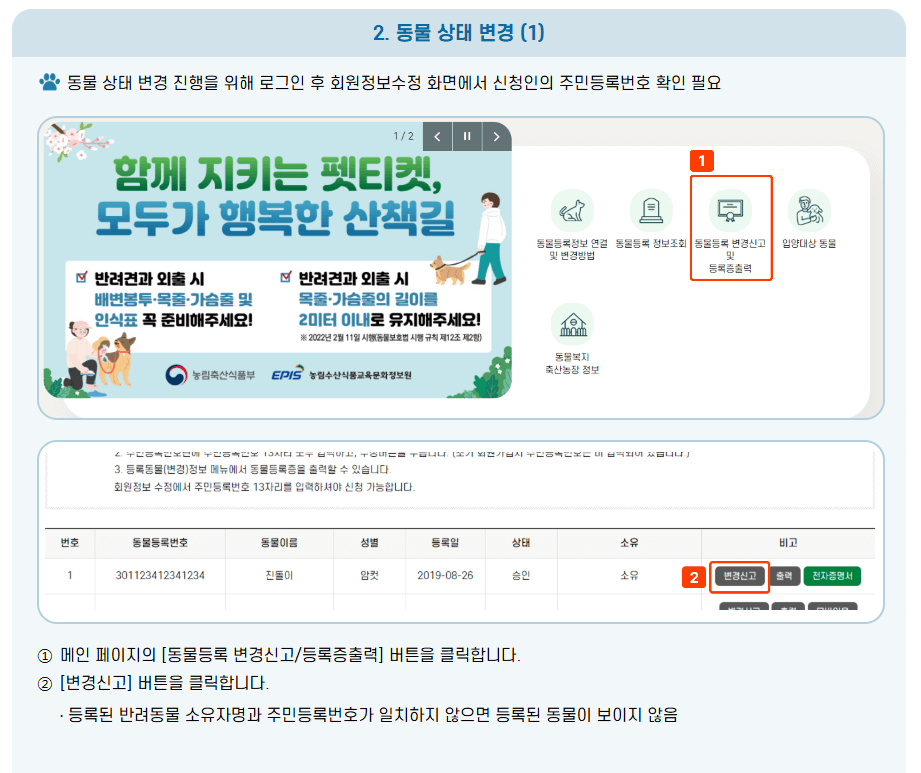Go to the next banner slide
921x773 pixels.
coord(497,136)
